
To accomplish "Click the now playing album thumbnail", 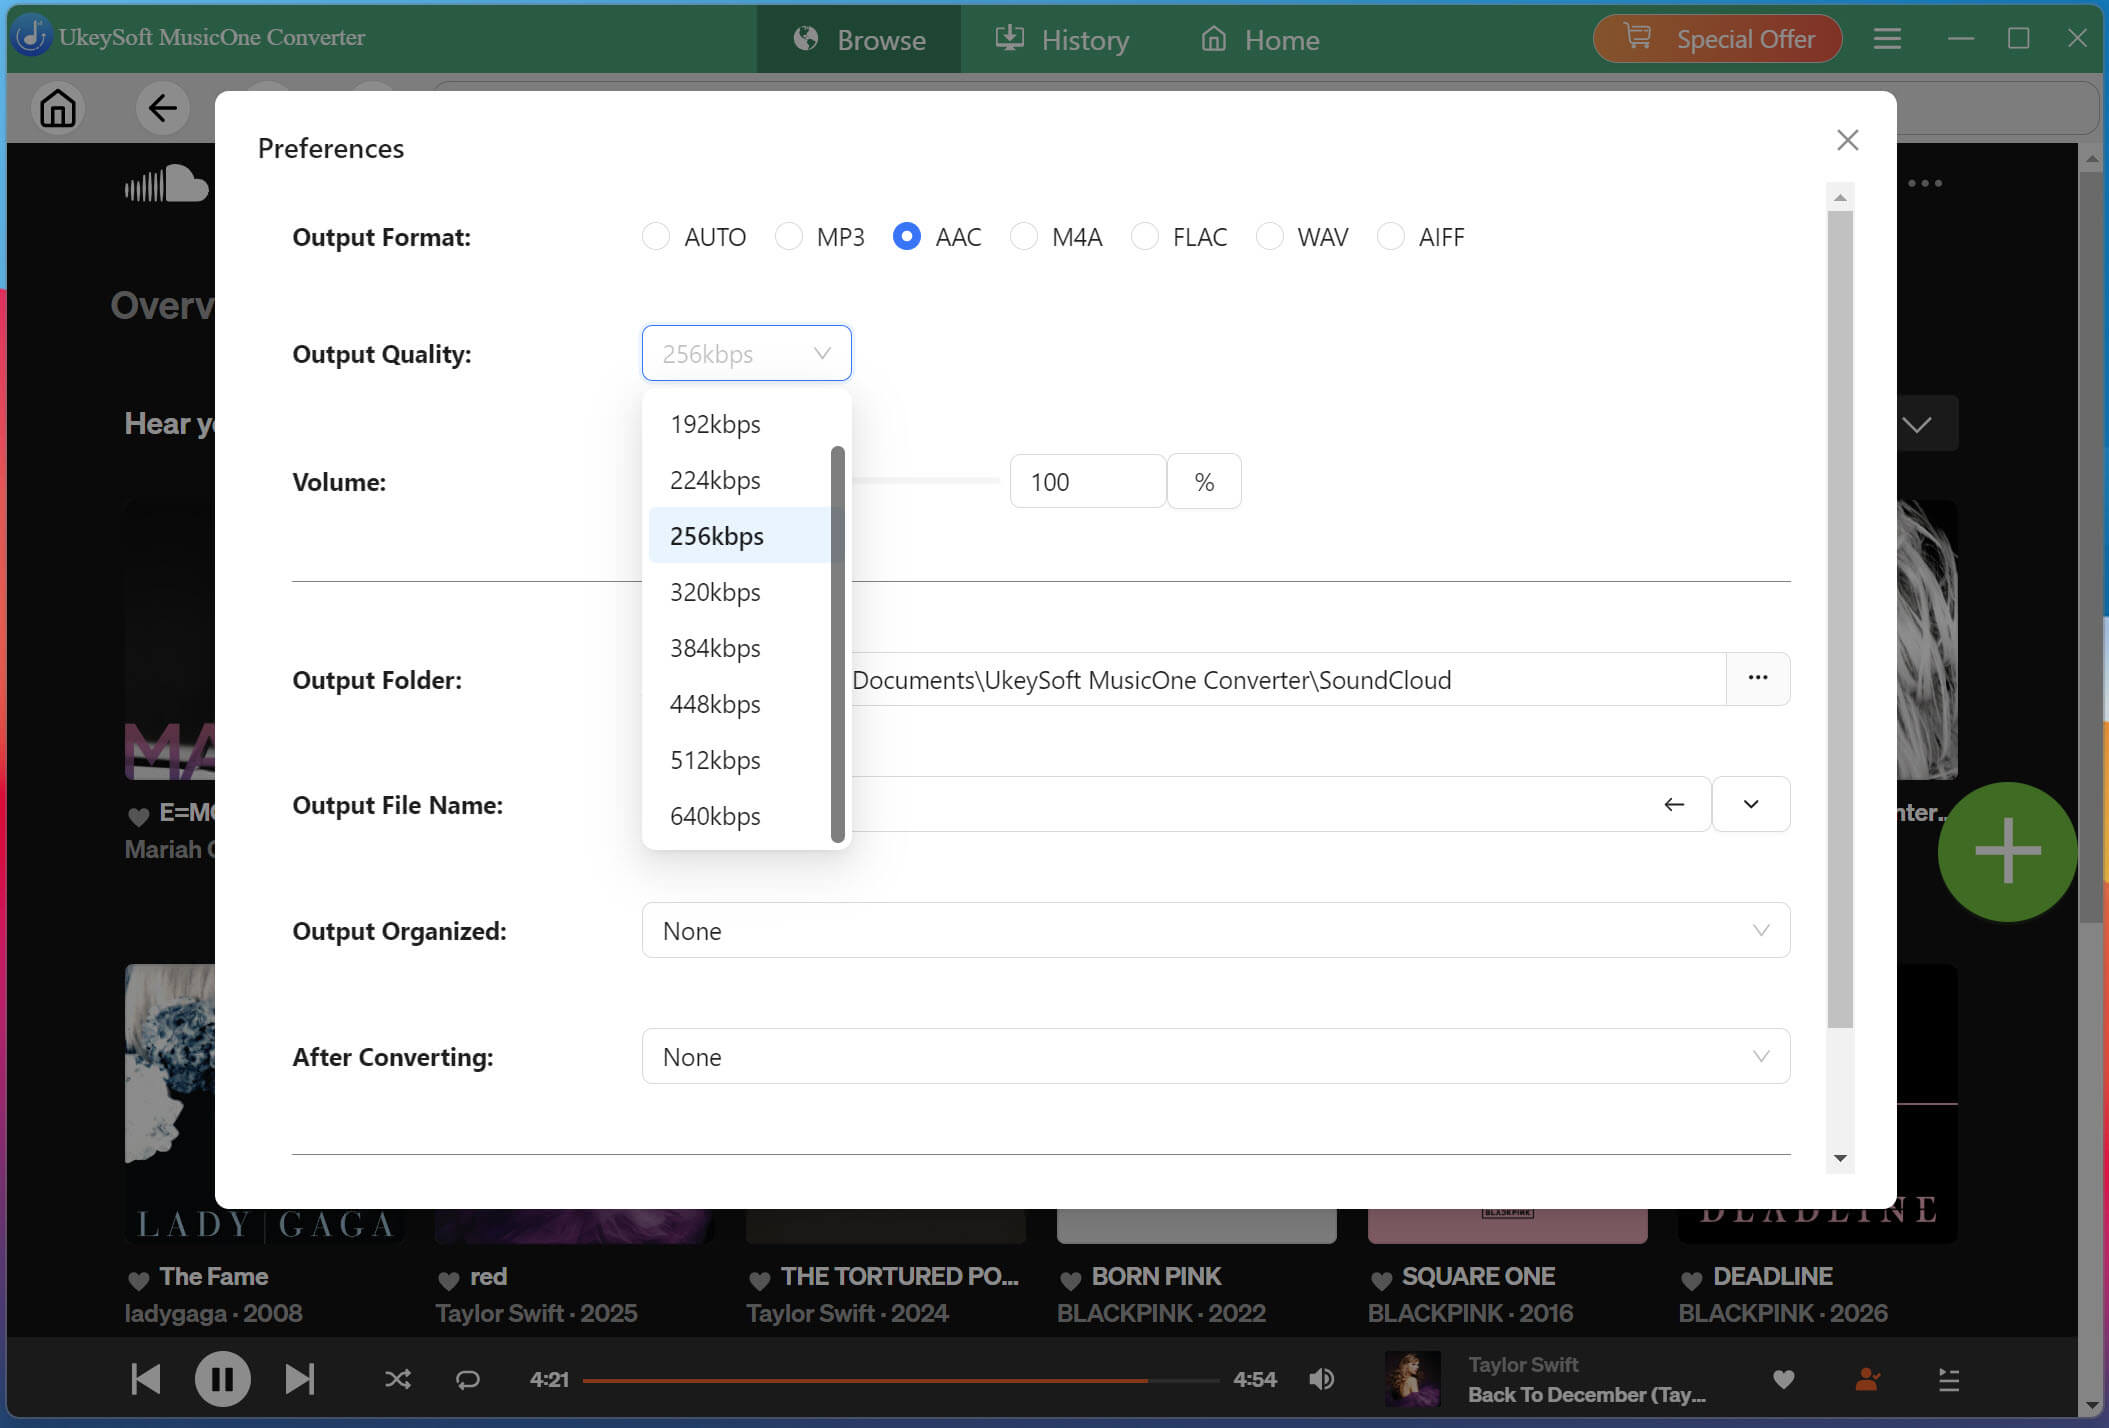I will coord(1412,1379).
